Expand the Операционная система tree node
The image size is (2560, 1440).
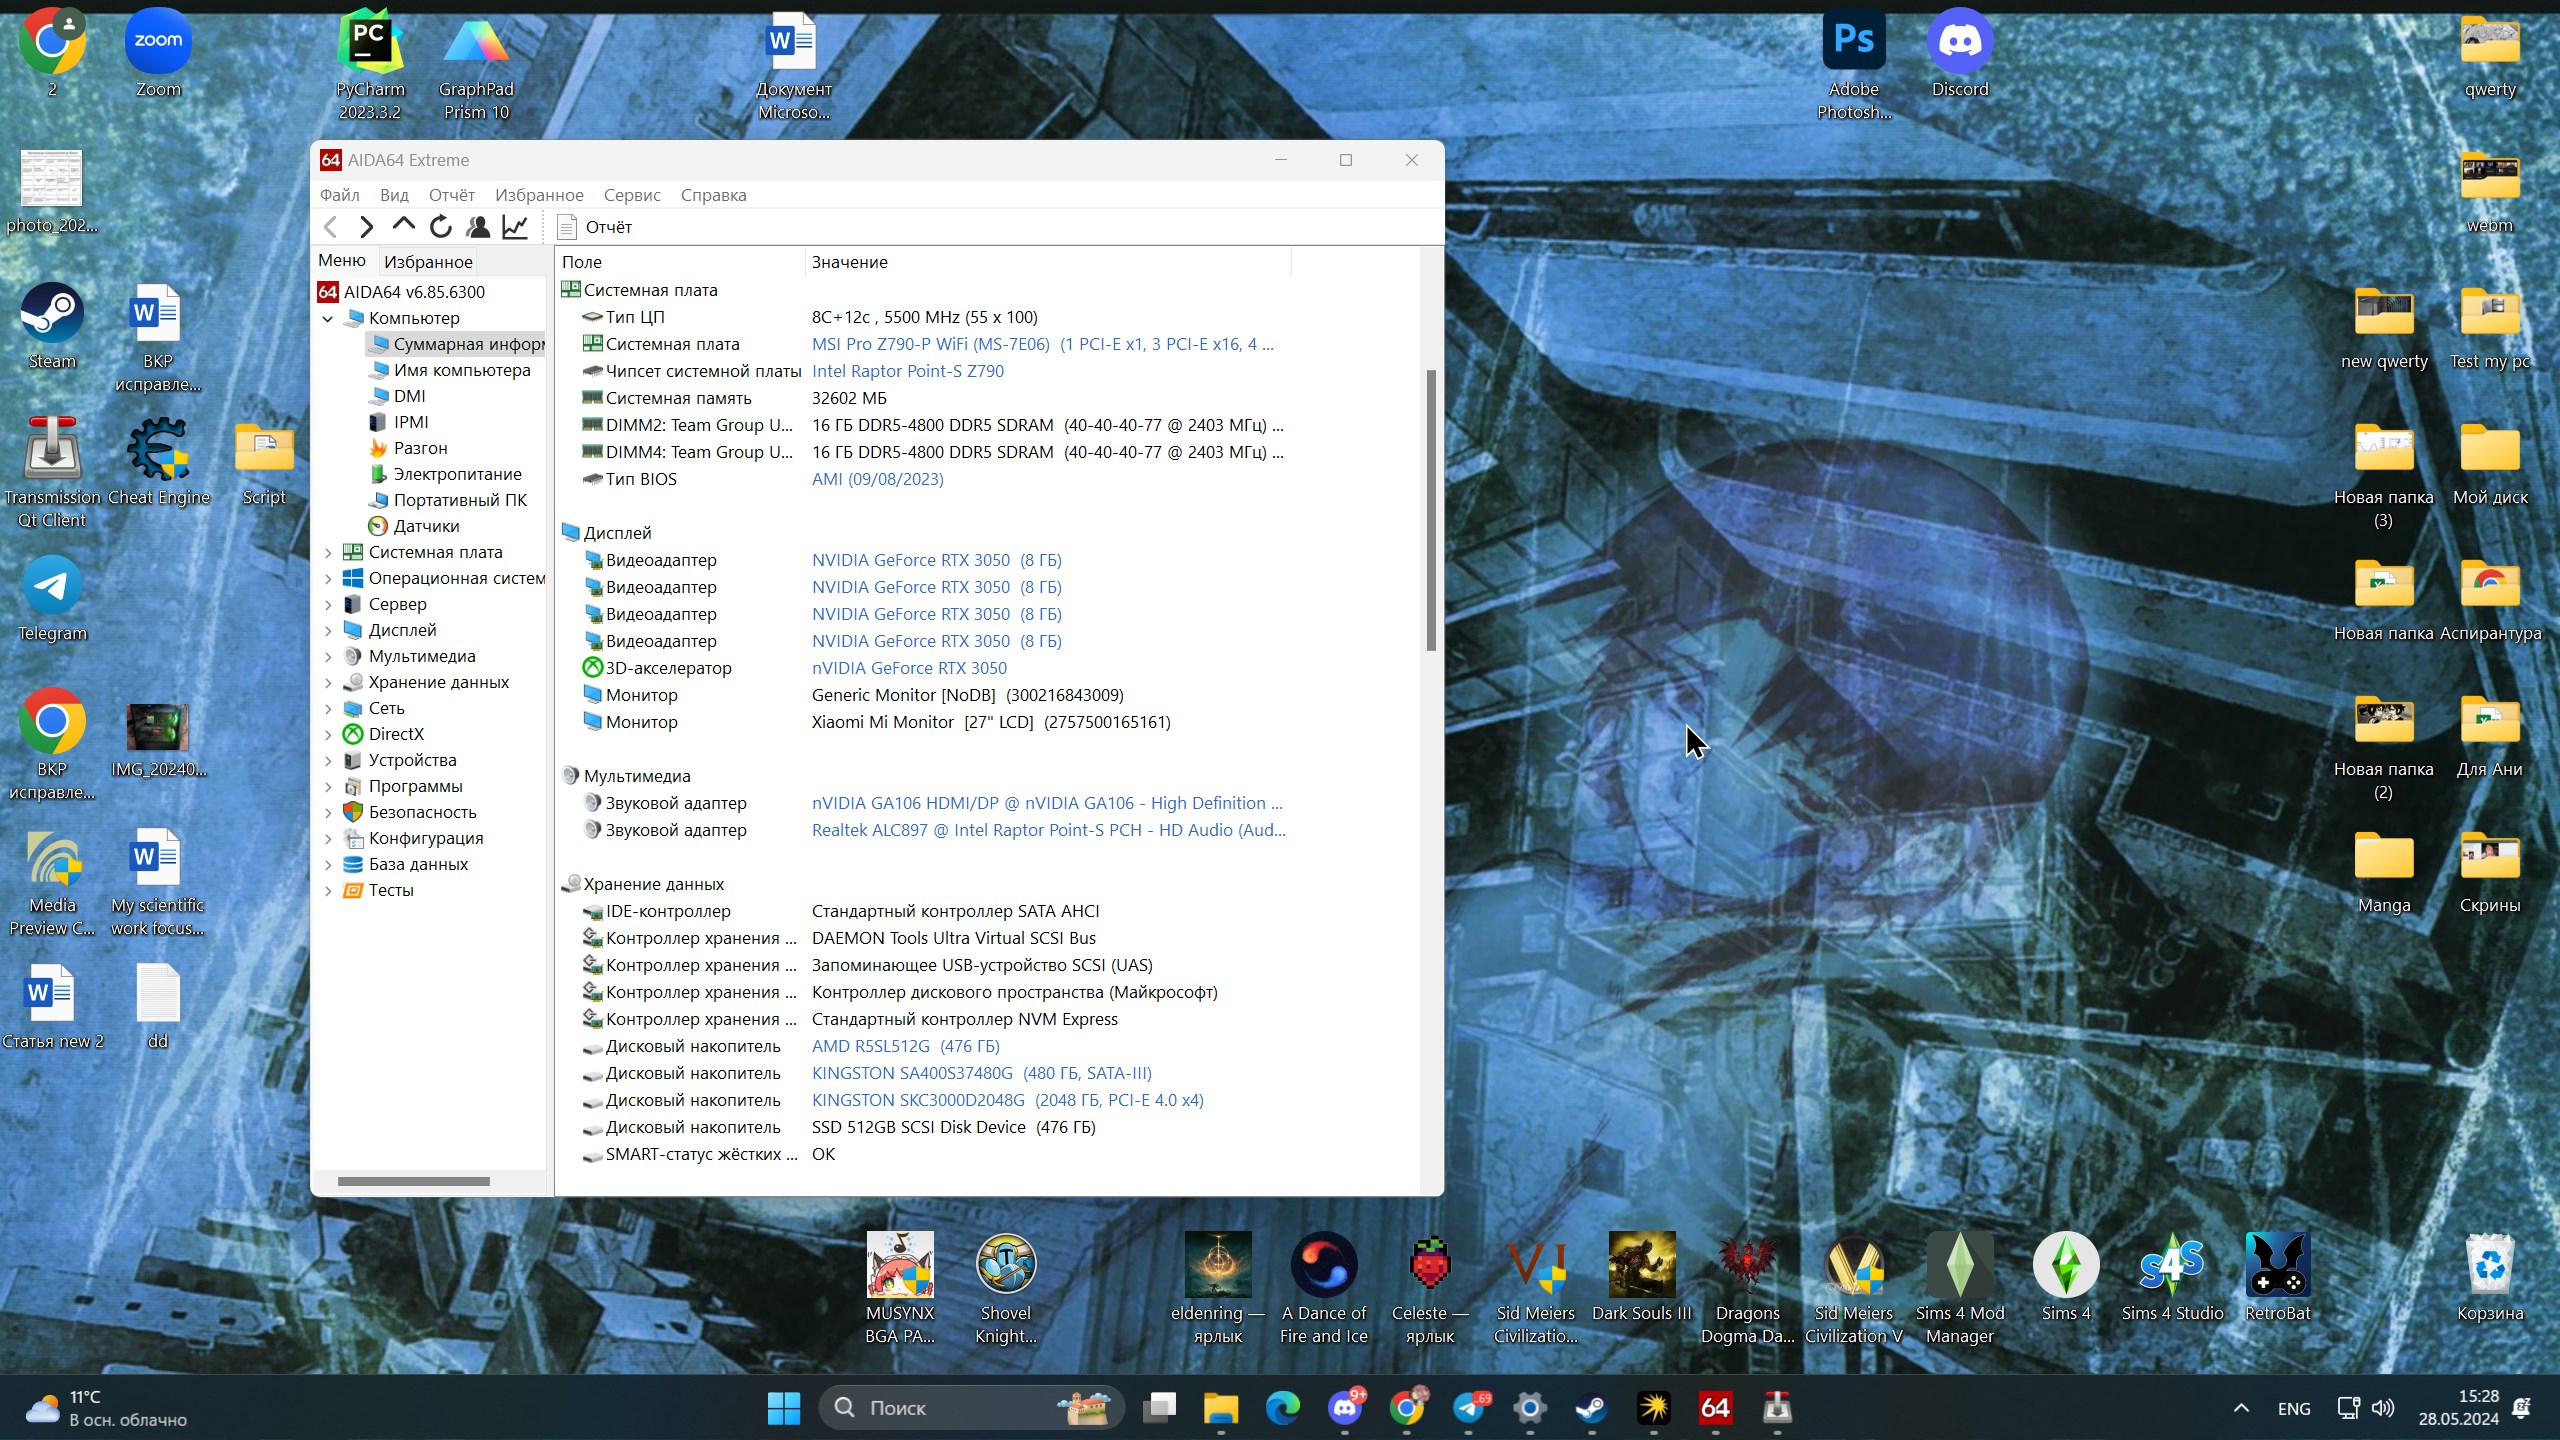pos(328,578)
